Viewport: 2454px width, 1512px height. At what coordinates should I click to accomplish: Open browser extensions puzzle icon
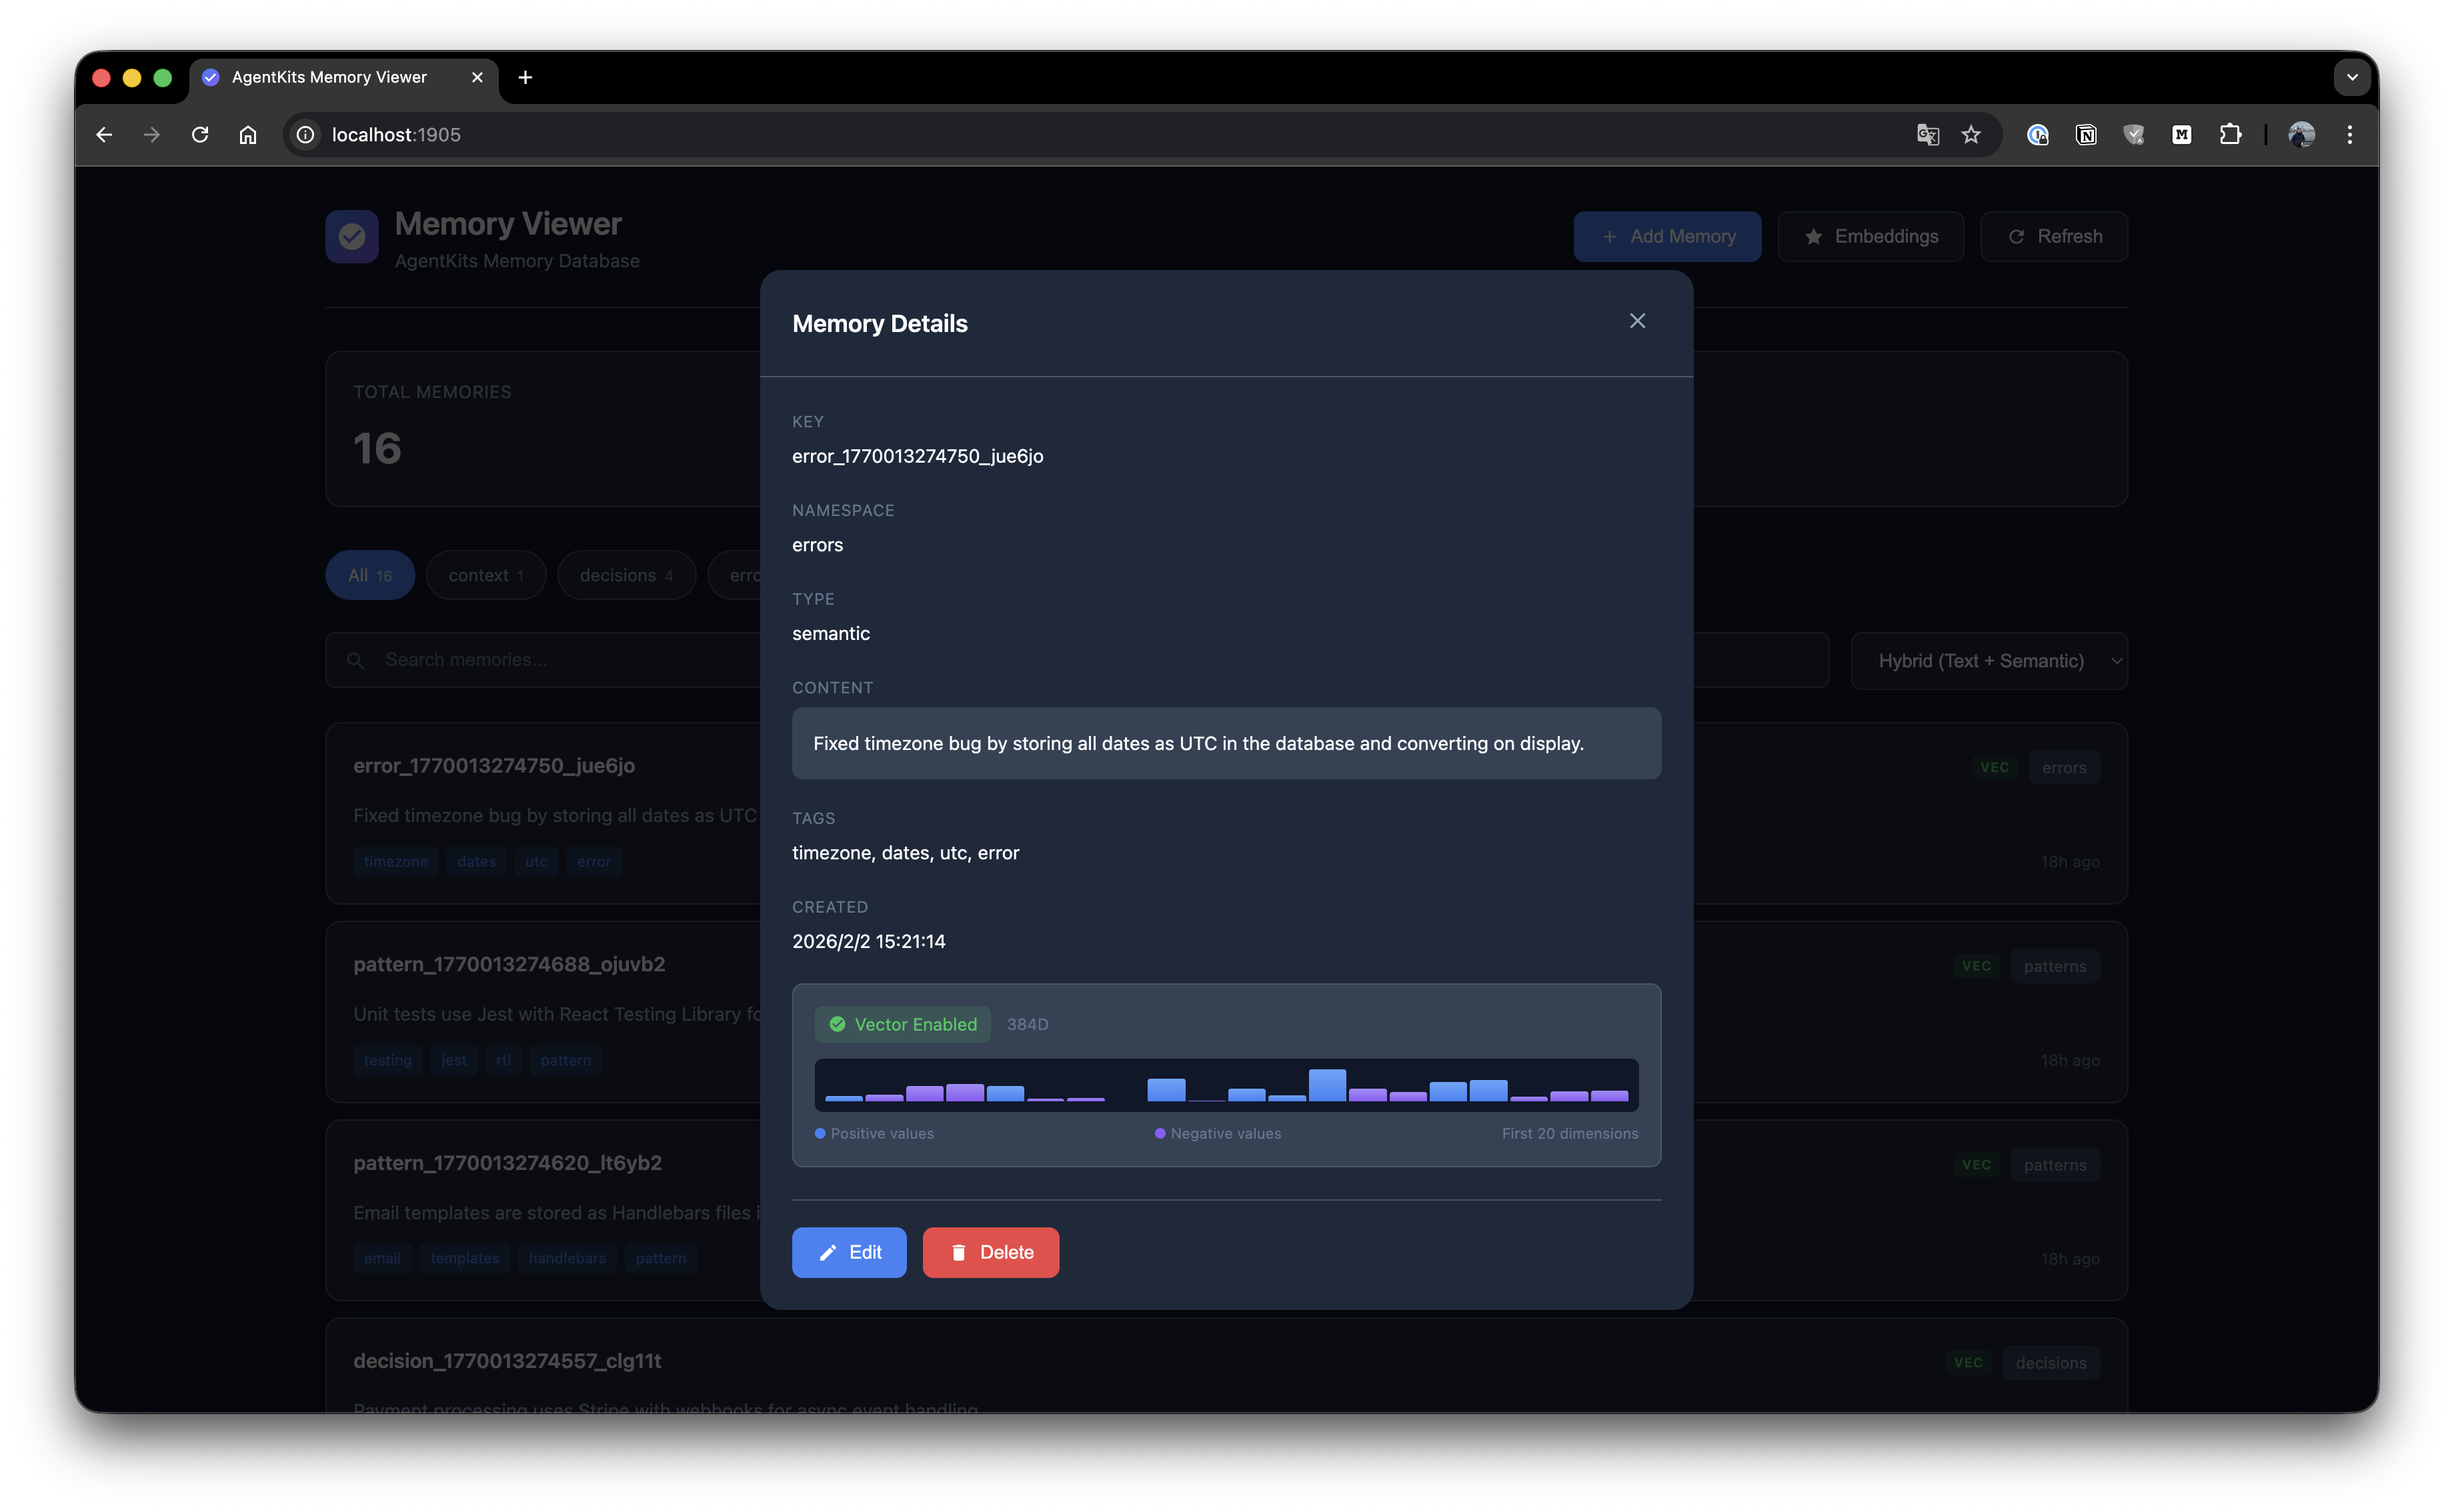coord(2230,135)
